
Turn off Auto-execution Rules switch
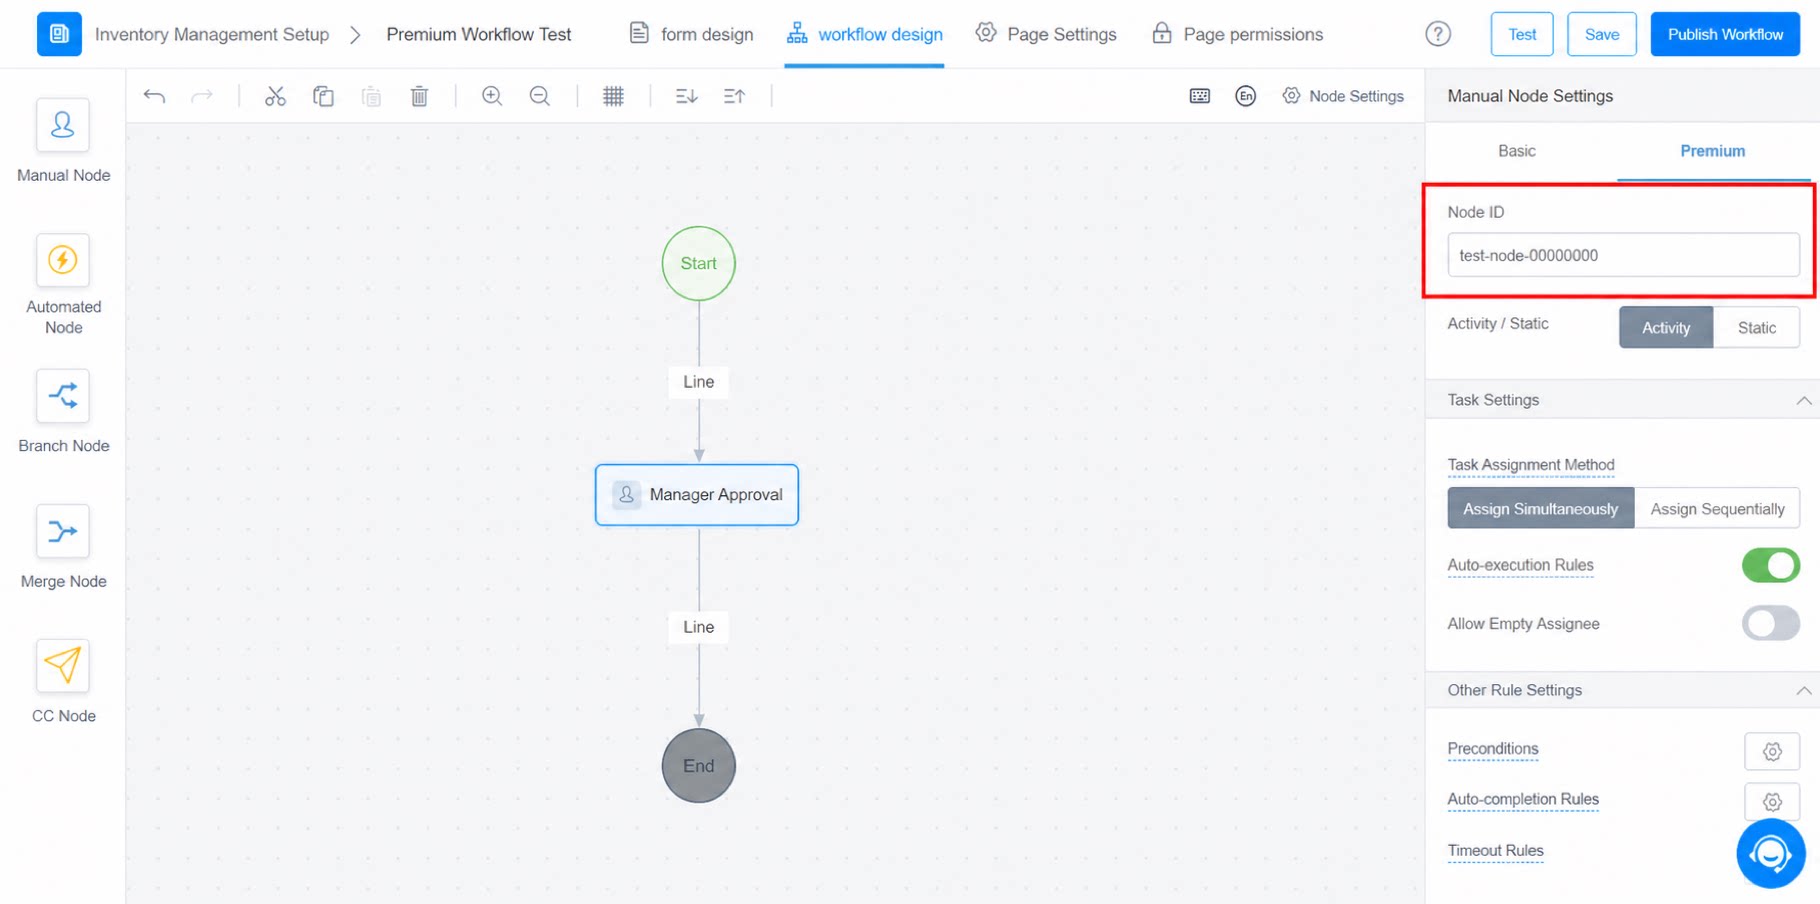pos(1770,565)
